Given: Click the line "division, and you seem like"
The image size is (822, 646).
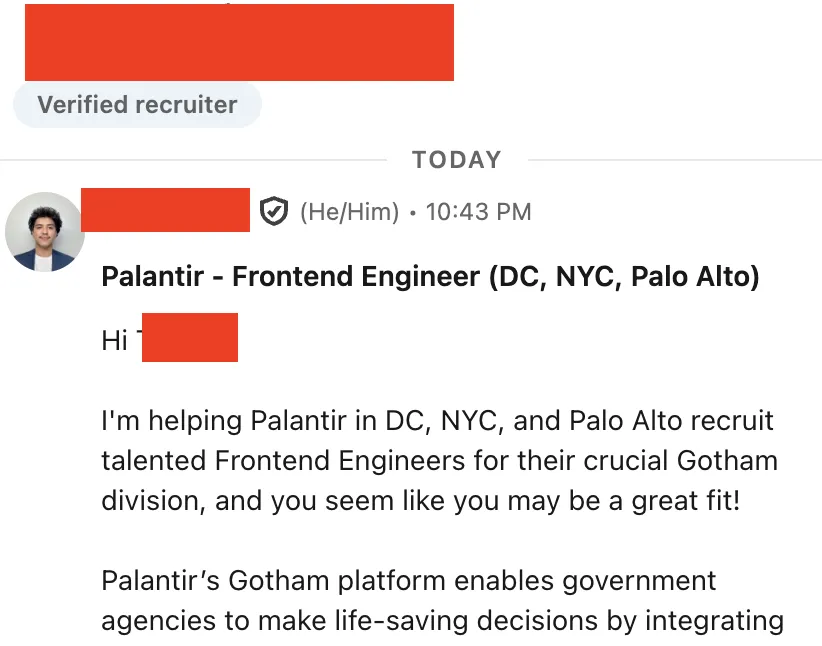Looking at the screenshot, I should [421, 501].
